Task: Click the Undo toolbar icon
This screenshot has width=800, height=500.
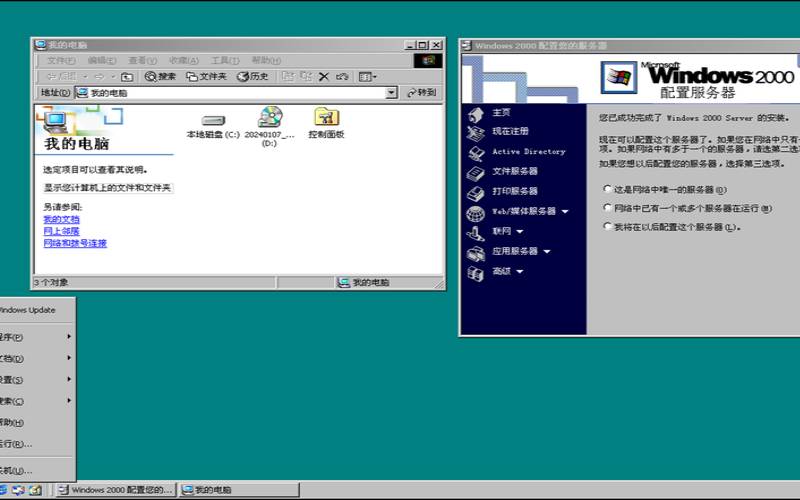Action: [342, 77]
